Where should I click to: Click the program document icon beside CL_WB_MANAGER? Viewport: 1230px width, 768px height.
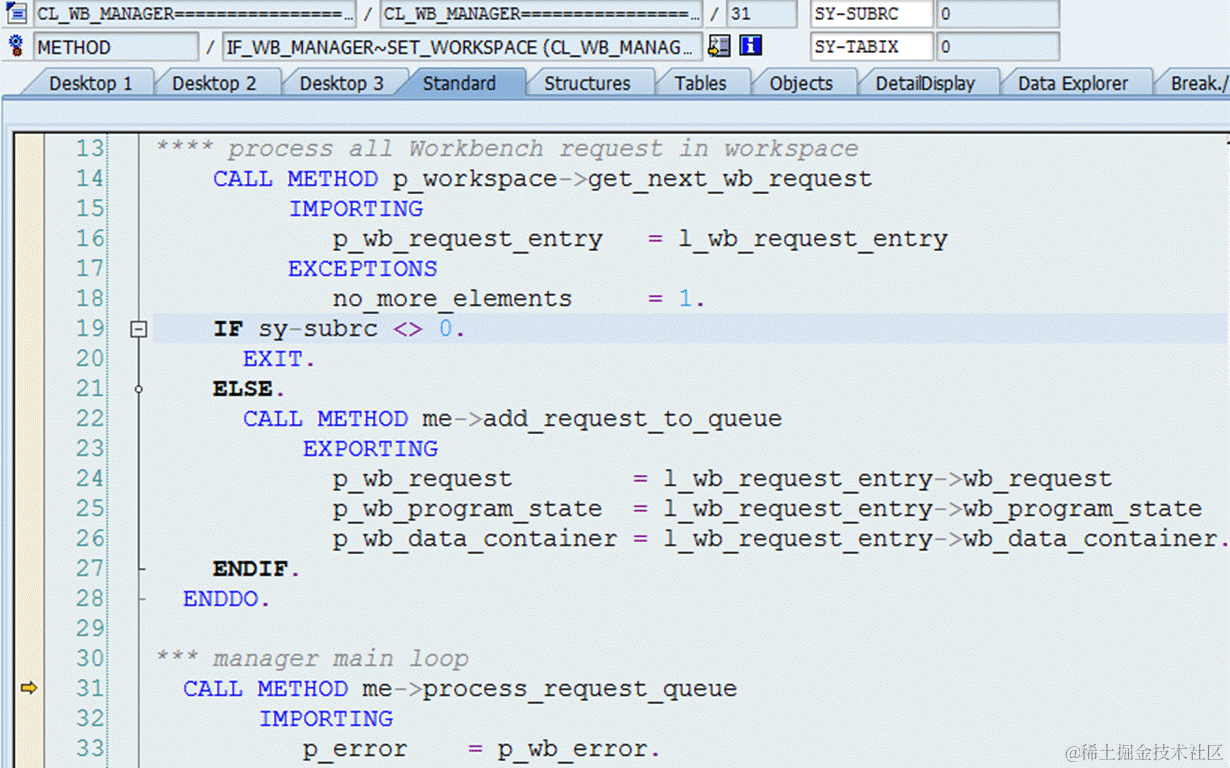coord(16,14)
